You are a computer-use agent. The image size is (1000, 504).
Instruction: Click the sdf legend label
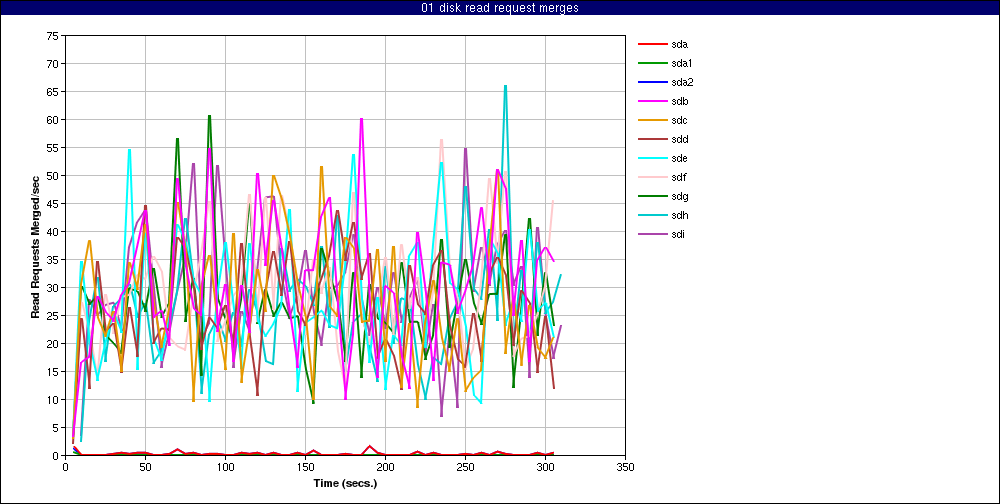679,177
